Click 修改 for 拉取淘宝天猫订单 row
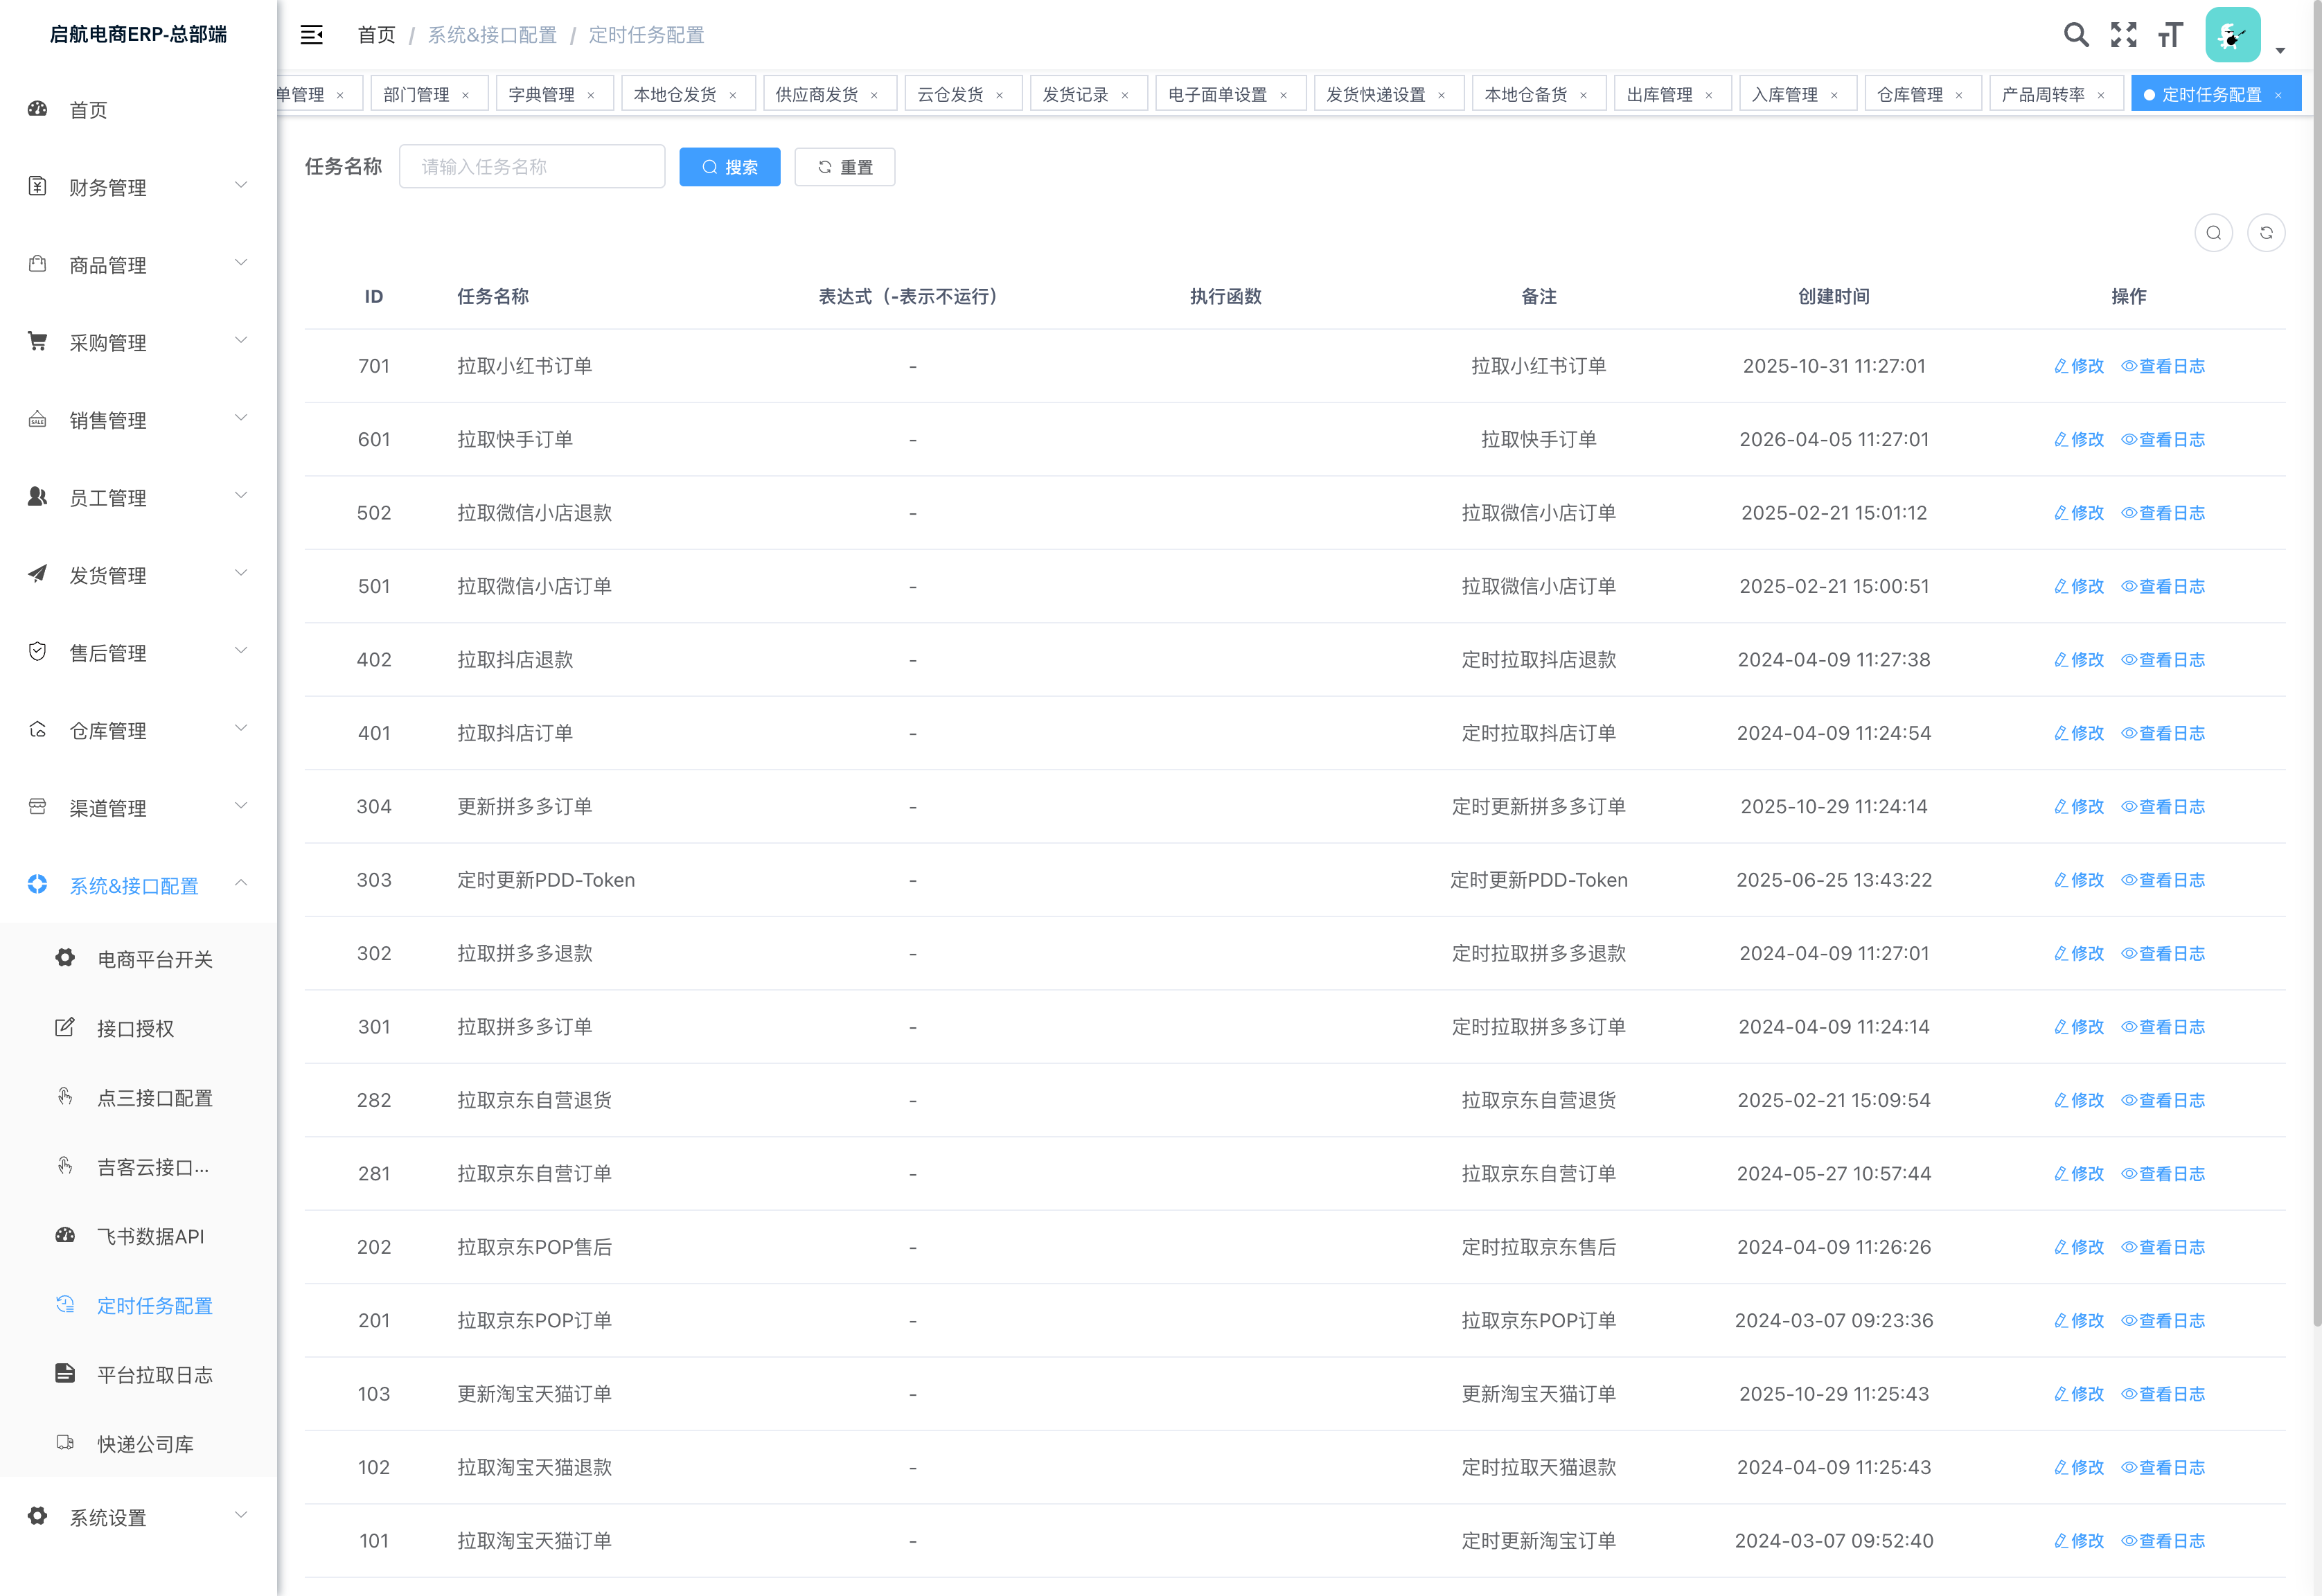 pos(2079,1541)
